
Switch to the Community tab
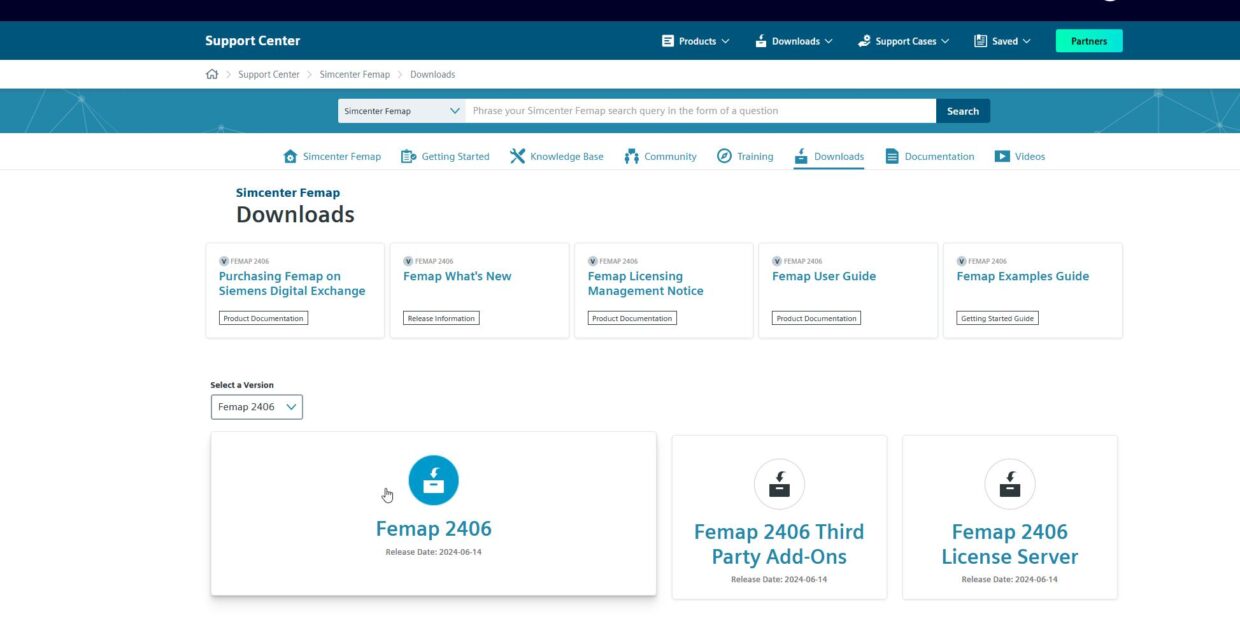click(660, 156)
